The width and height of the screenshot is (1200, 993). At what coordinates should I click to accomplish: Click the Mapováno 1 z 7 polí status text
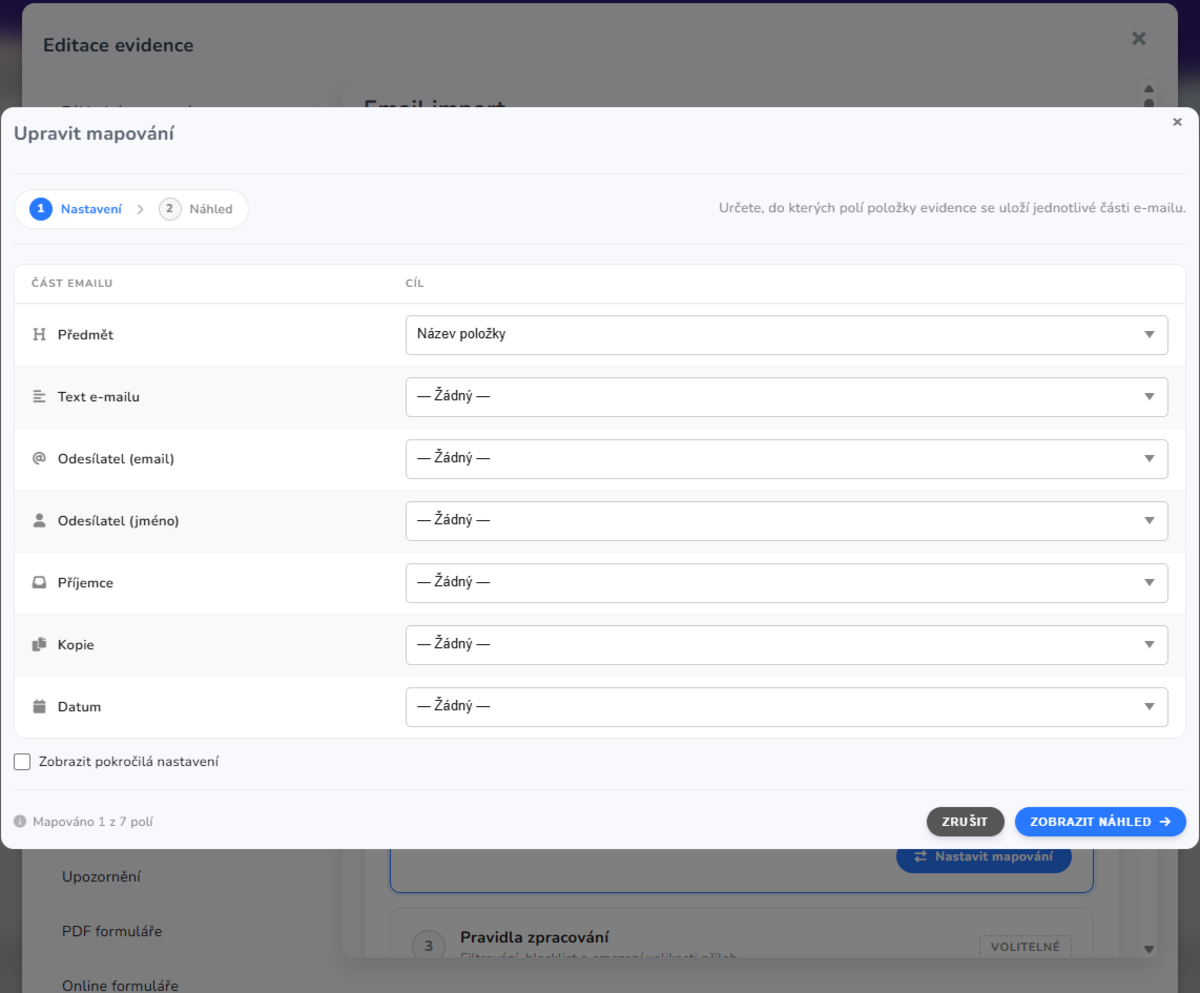point(93,822)
